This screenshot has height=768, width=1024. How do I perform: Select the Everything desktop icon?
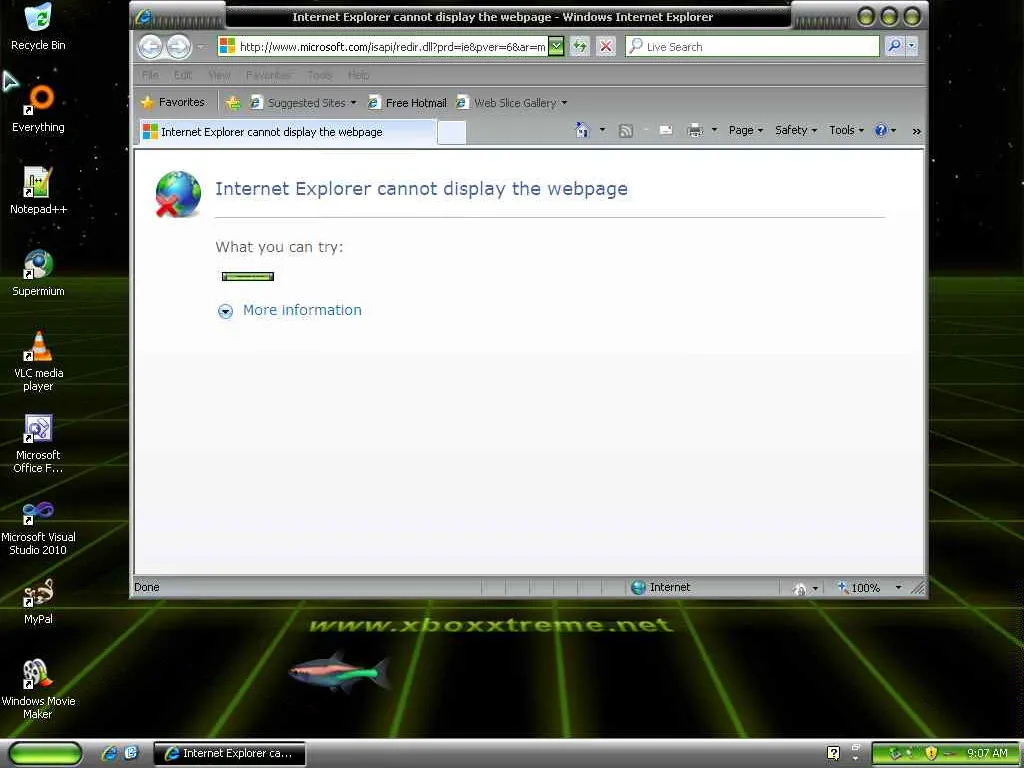38,109
